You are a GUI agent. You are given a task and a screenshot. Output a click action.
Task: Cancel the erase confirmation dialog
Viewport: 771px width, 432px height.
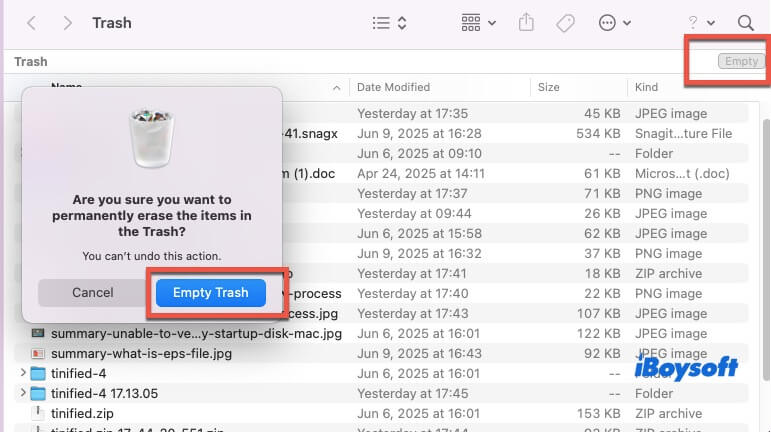coord(93,292)
